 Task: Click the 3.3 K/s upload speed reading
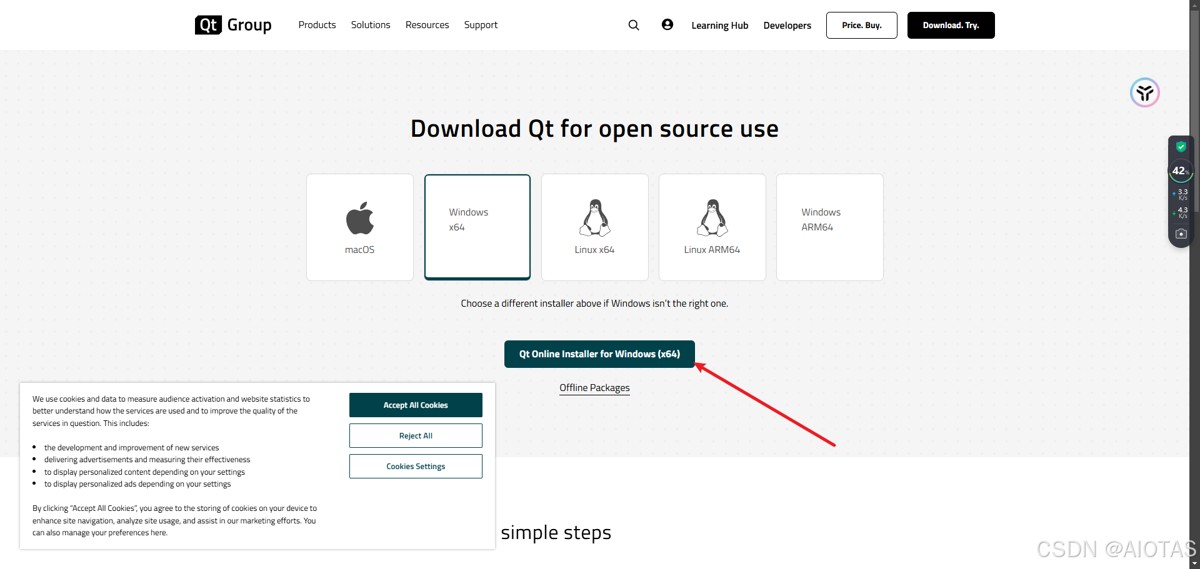tap(1181, 194)
